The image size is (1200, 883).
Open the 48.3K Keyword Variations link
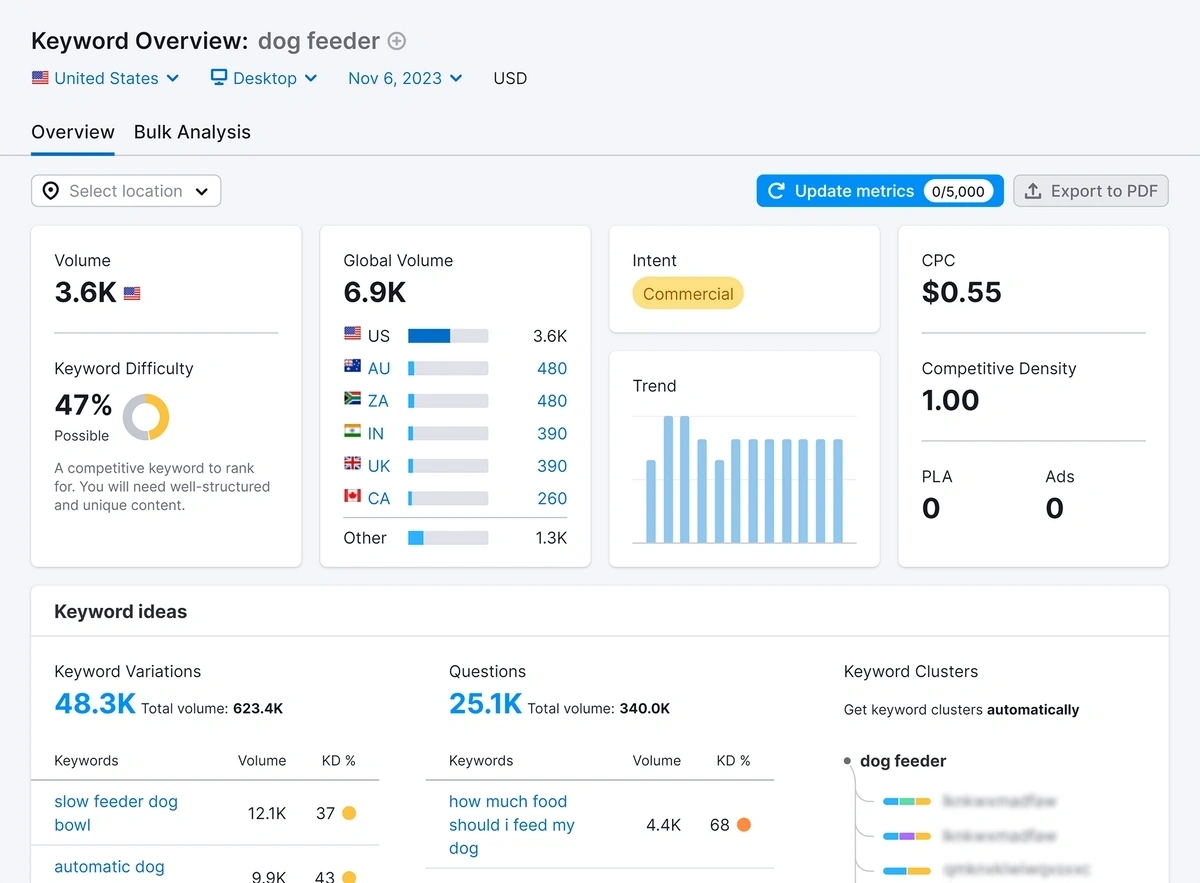pyautogui.click(x=95, y=704)
